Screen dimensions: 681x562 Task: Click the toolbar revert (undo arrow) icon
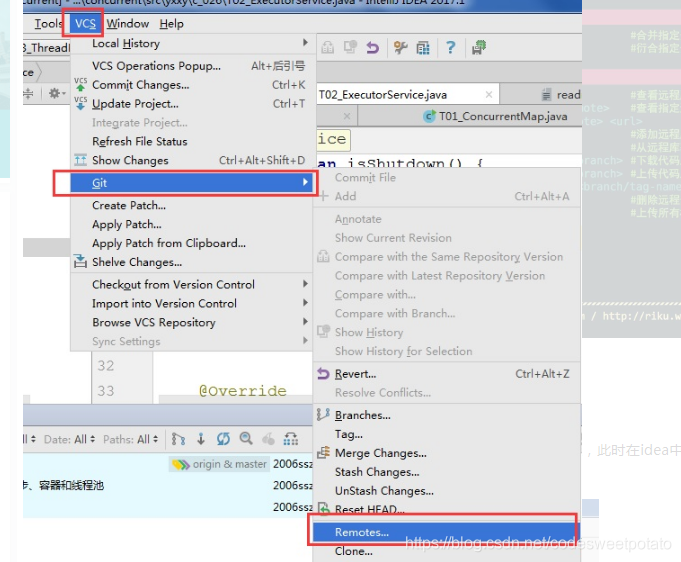click(372, 47)
